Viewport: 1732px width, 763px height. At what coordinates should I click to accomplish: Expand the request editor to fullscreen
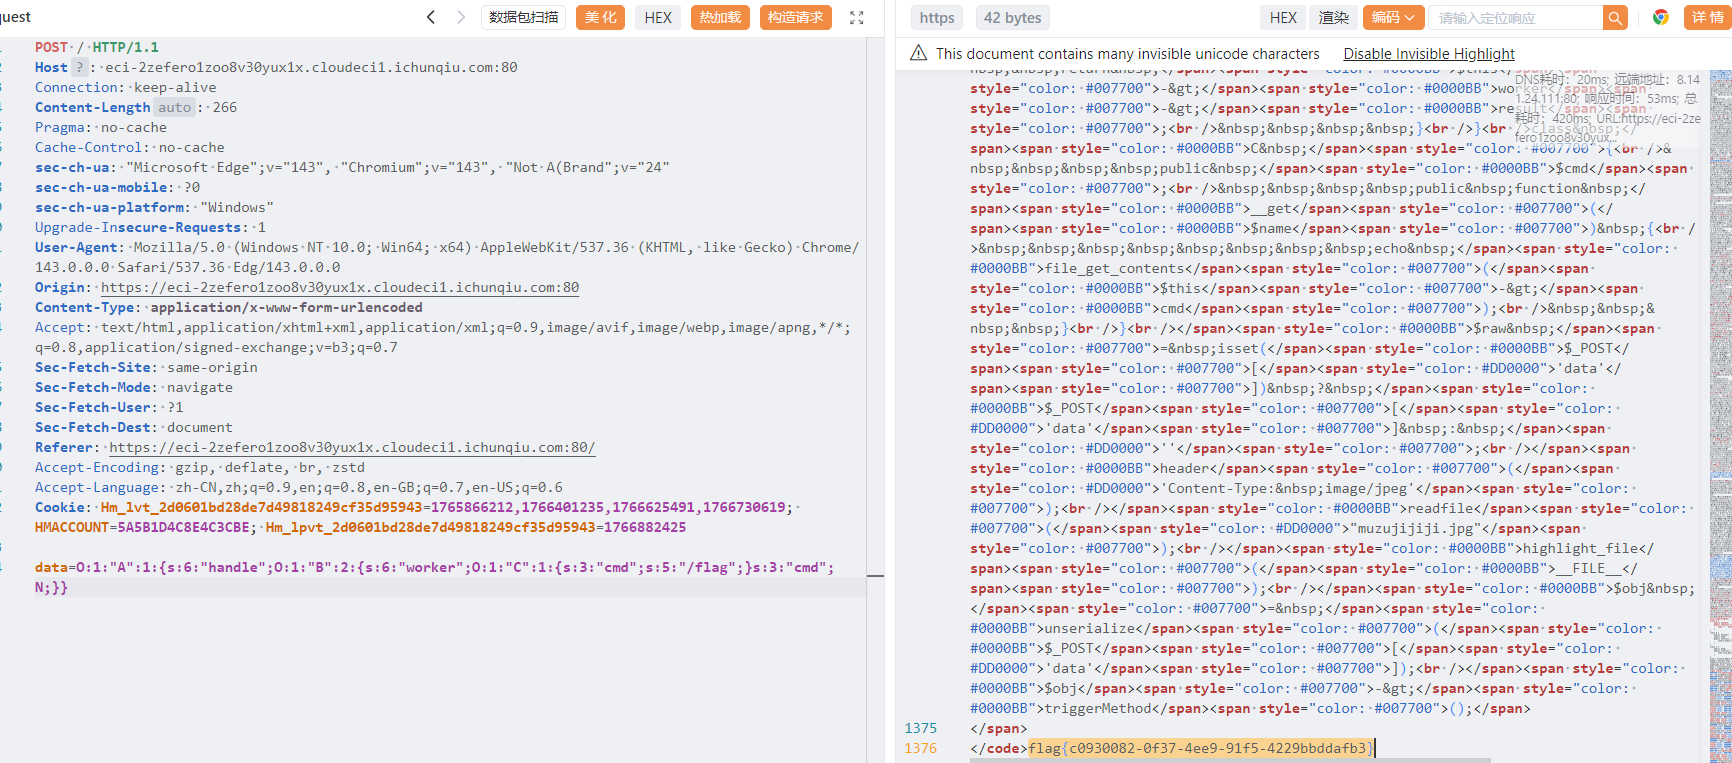[856, 17]
